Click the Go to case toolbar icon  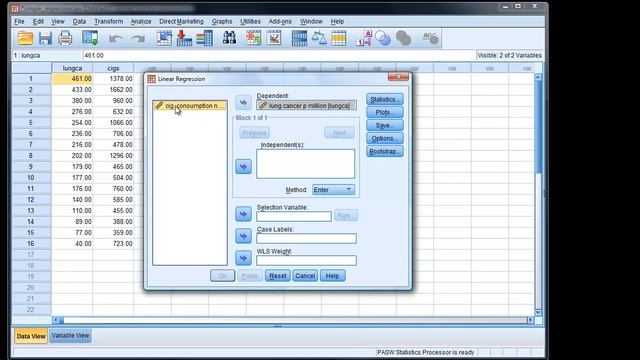164,38
